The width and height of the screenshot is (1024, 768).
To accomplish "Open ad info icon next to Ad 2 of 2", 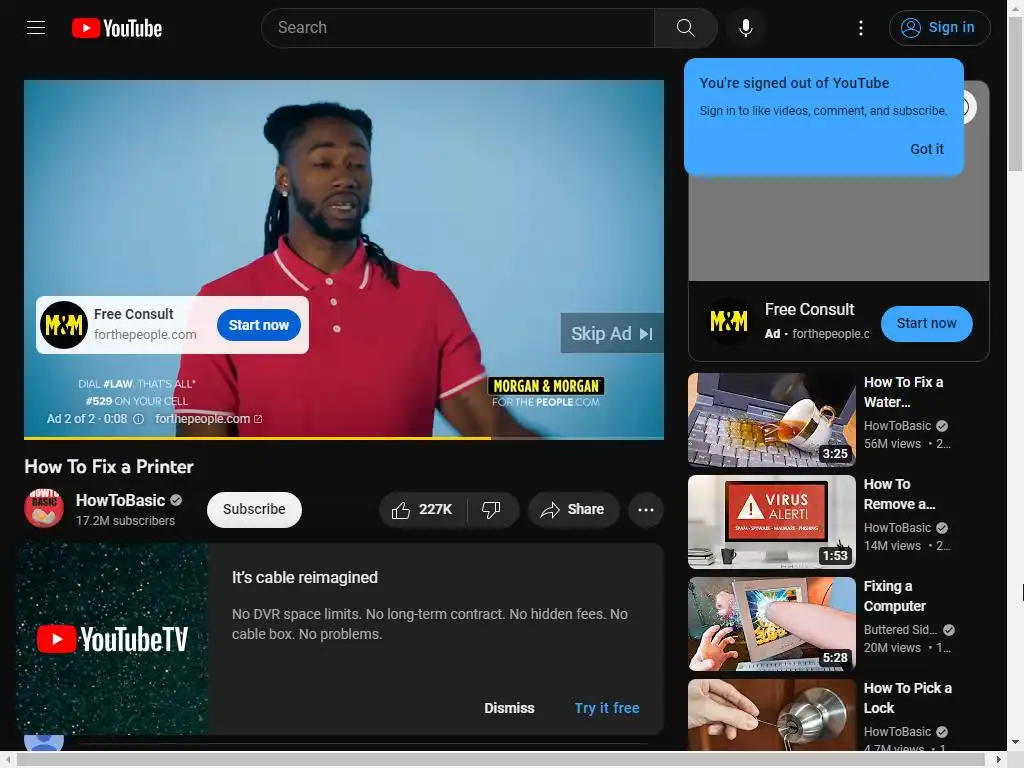I will 138,419.
